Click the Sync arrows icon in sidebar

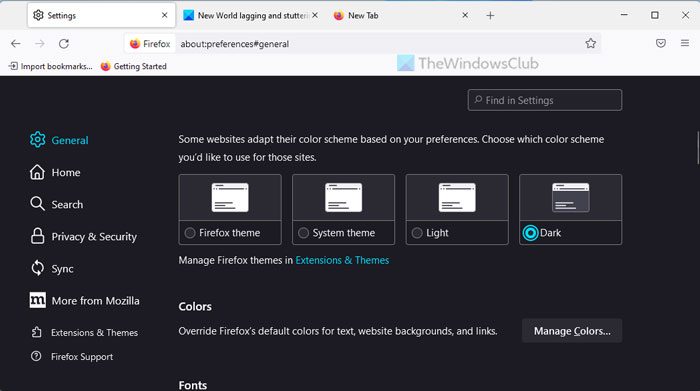38,268
